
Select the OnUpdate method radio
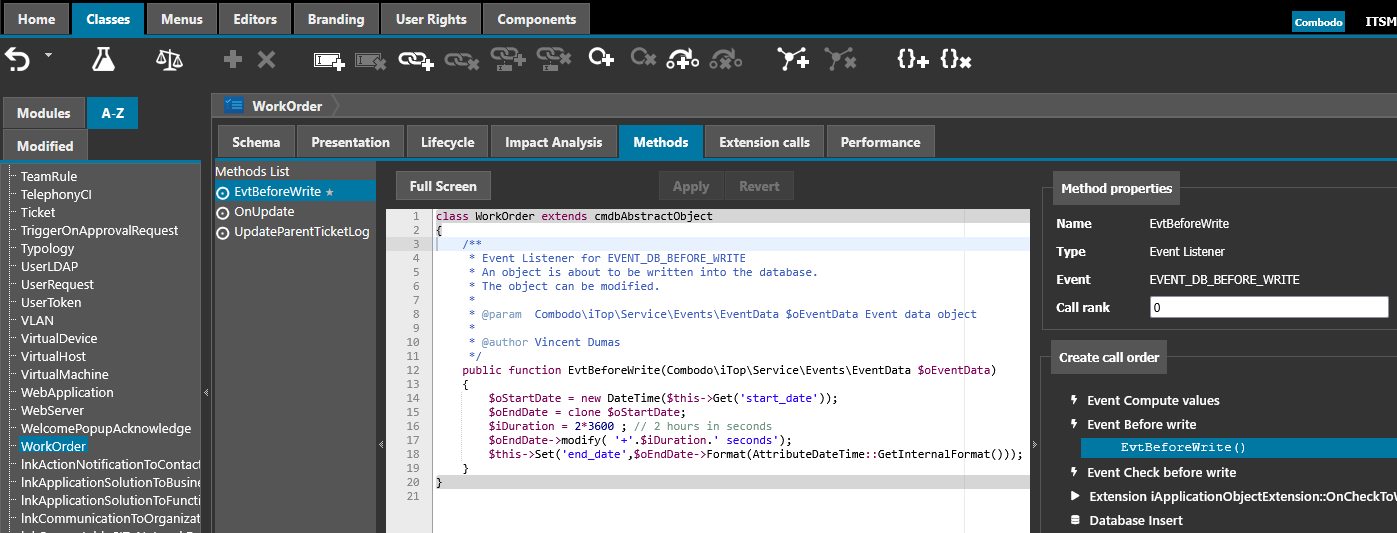click(x=223, y=212)
